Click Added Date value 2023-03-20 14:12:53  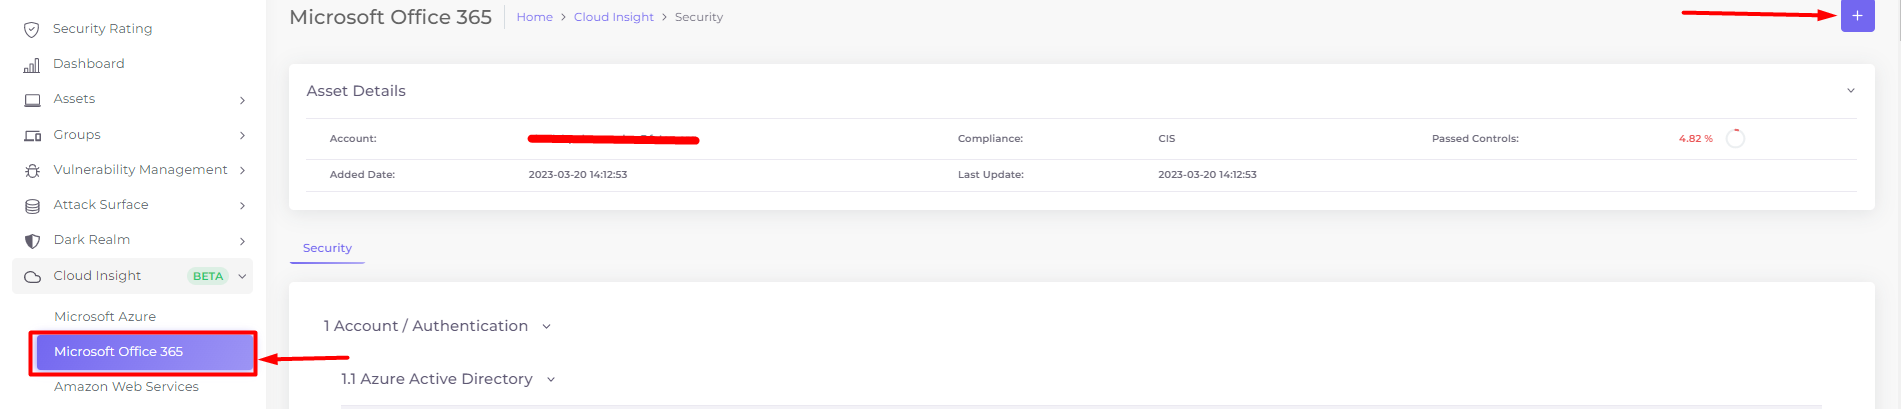578,174
